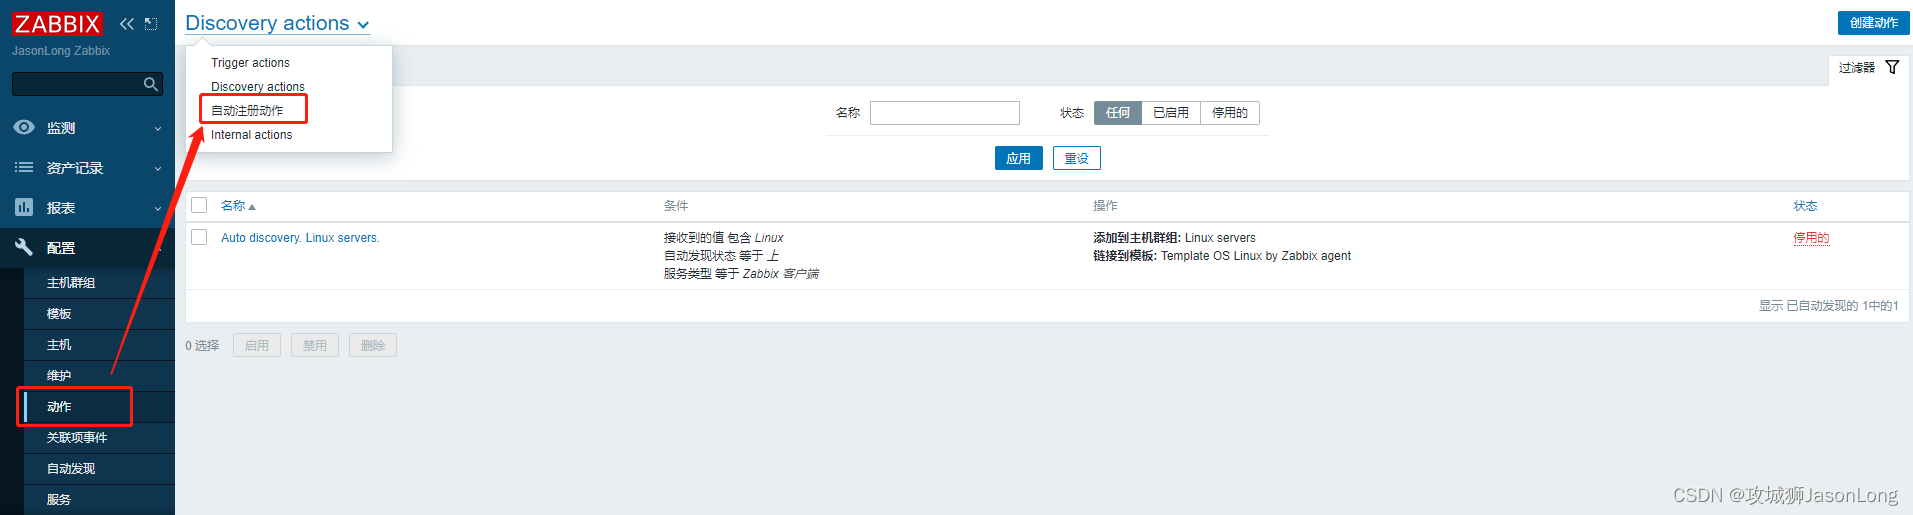Click the 重设 filter button
The image size is (1913, 515).
pos(1076,158)
